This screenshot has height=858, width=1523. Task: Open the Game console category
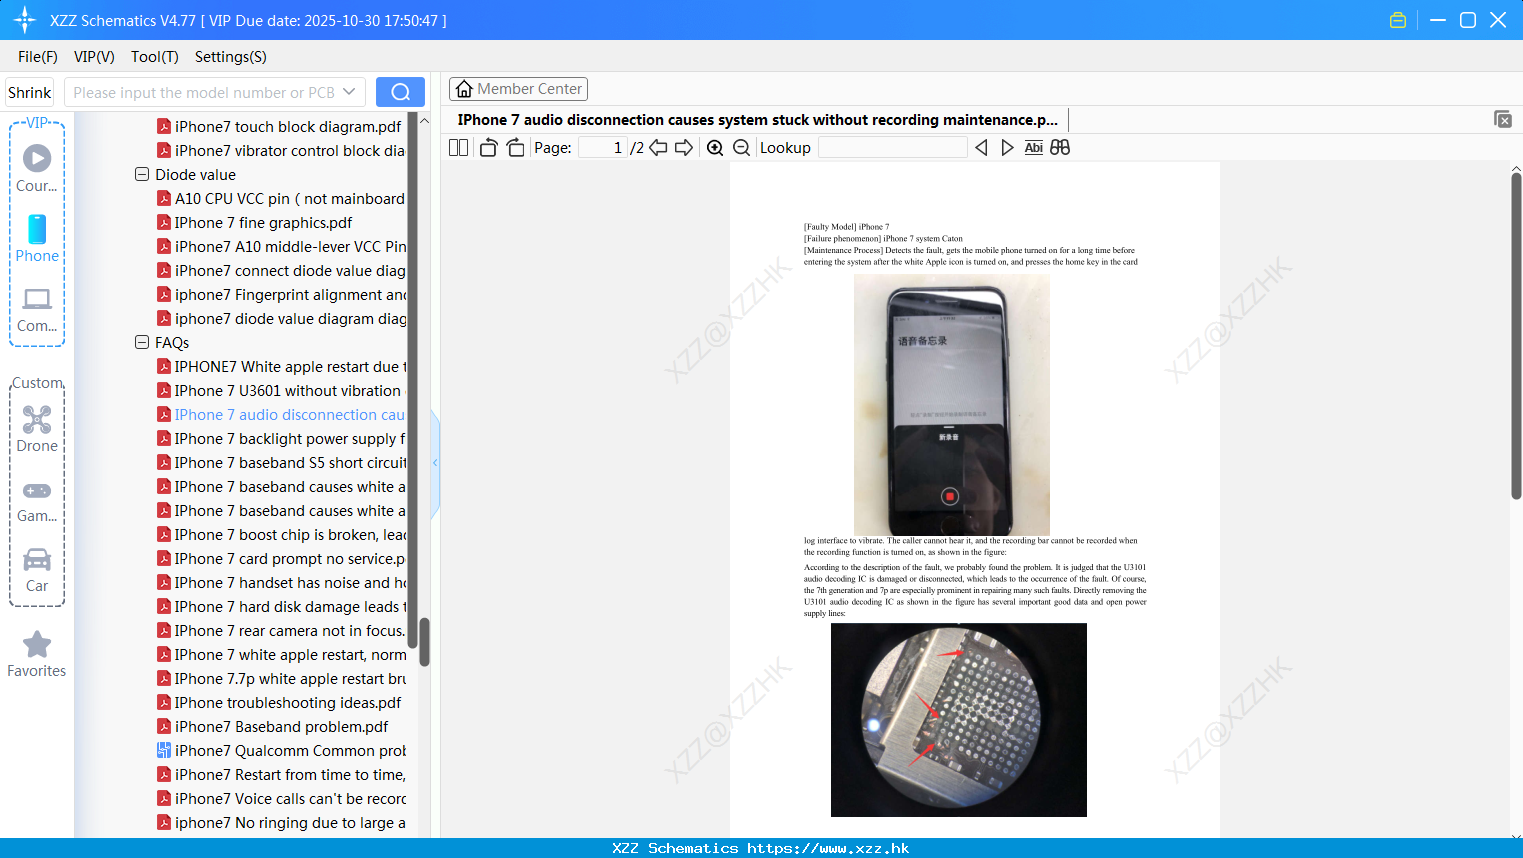tap(37, 501)
